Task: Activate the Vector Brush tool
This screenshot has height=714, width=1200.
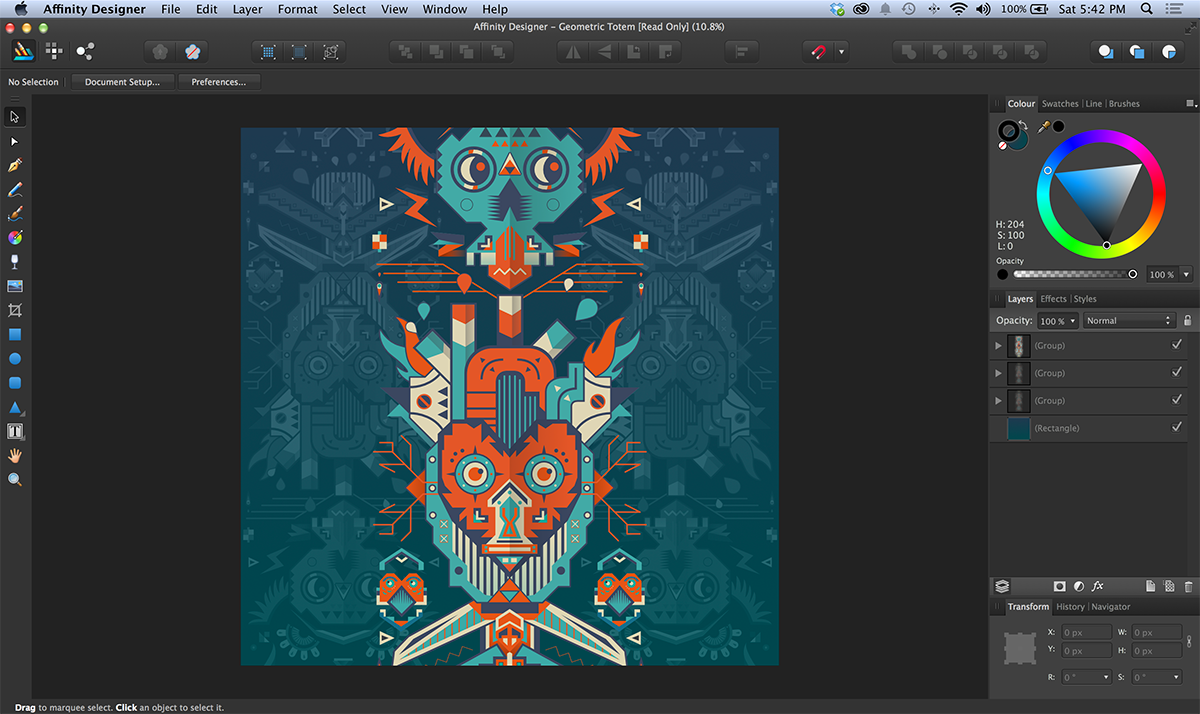Action: click(14, 213)
